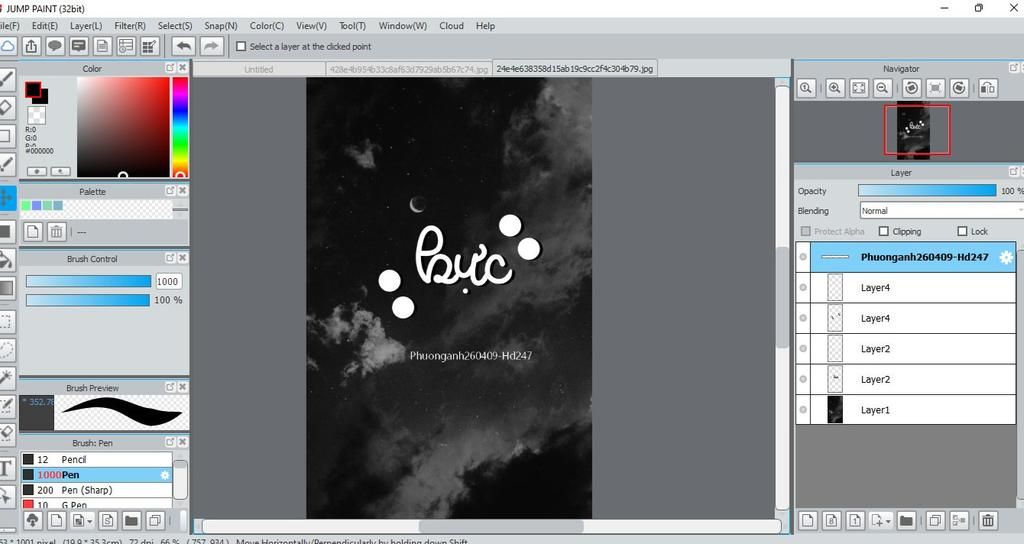Click the brush size slider in Brush Control
Screen dimensions: 1024x544
pyautogui.click(x=88, y=281)
